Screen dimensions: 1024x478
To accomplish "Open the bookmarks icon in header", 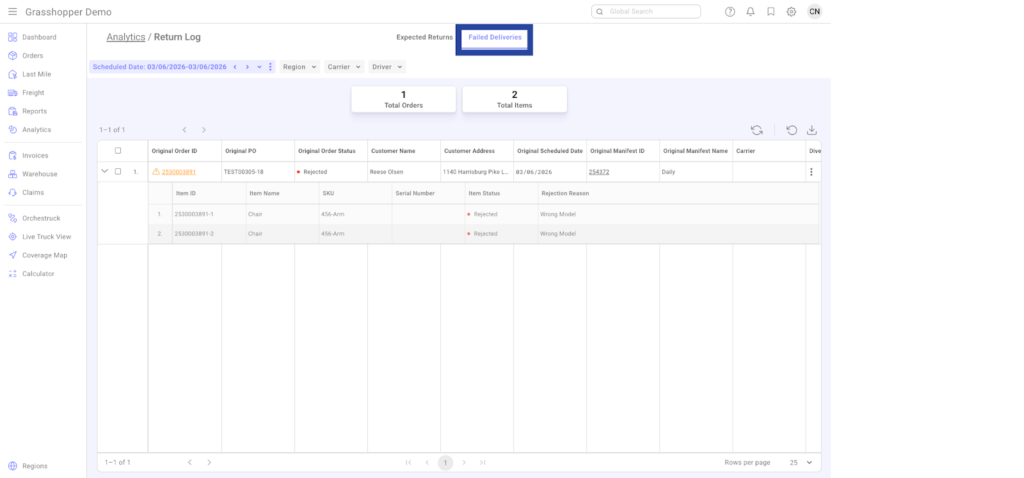I will click(770, 12).
